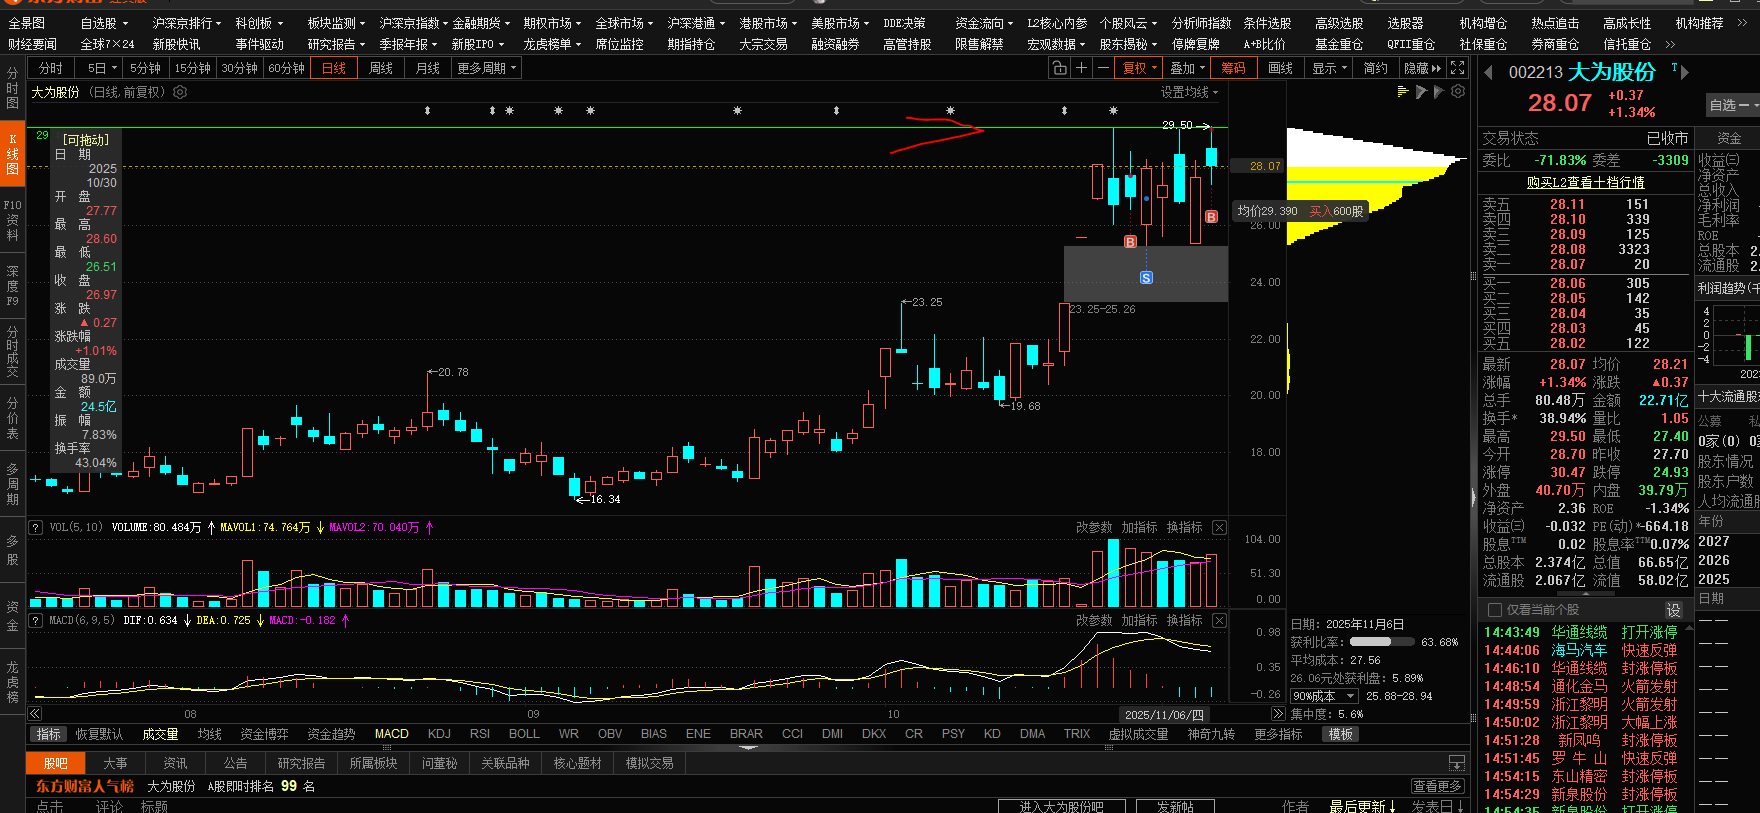Close the VOL indicator panel

pyautogui.click(x=1219, y=527)
